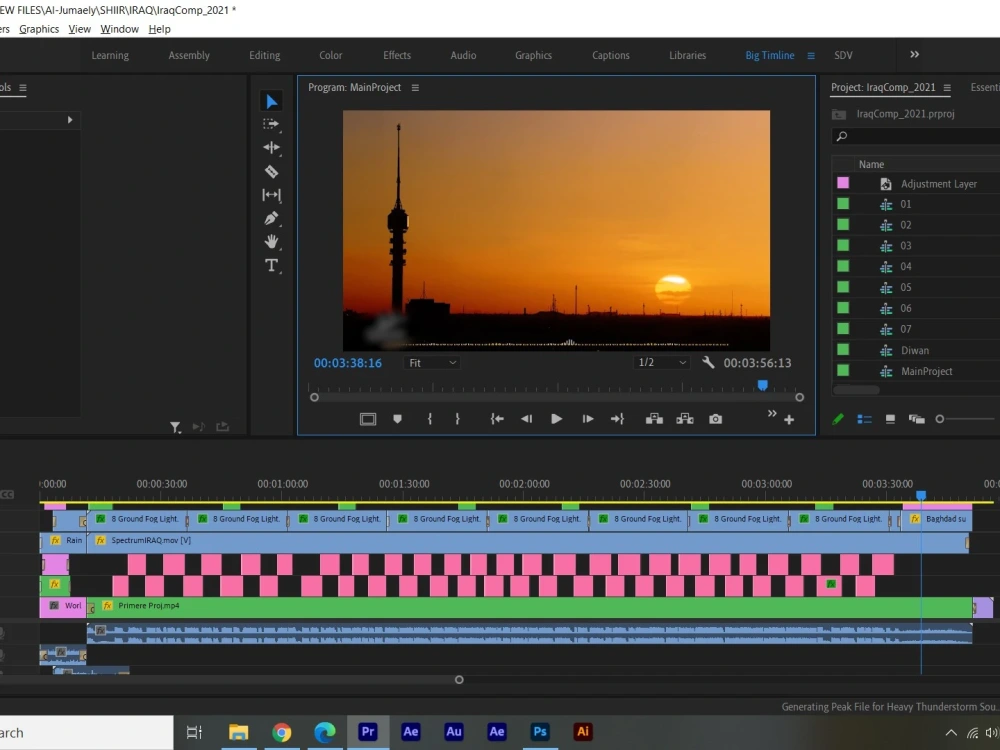
Task: Open the Graphics menu
Action: pyautogui.click(x=39, y=29)
